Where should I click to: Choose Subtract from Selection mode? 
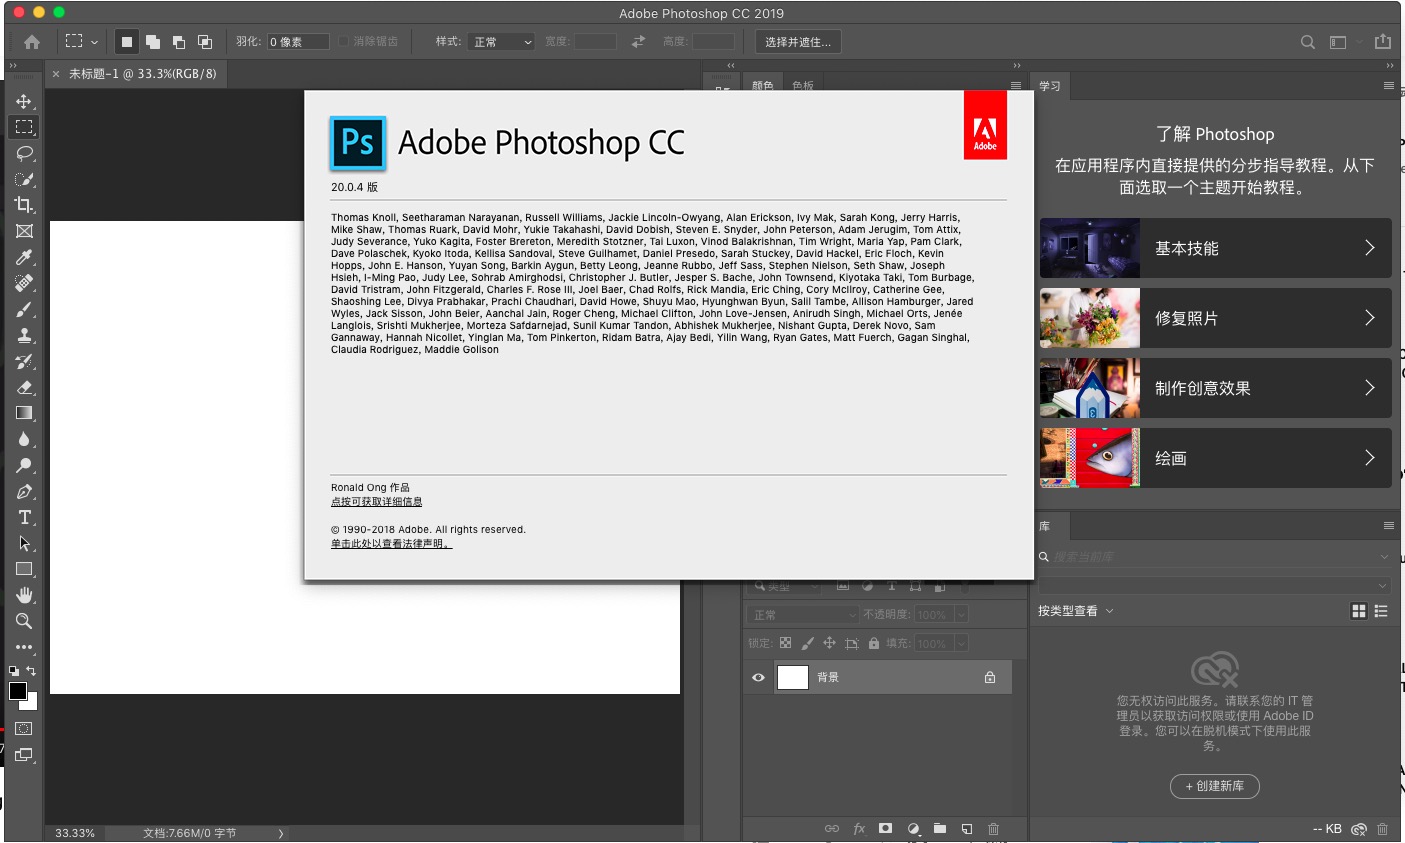click(179, 41)
